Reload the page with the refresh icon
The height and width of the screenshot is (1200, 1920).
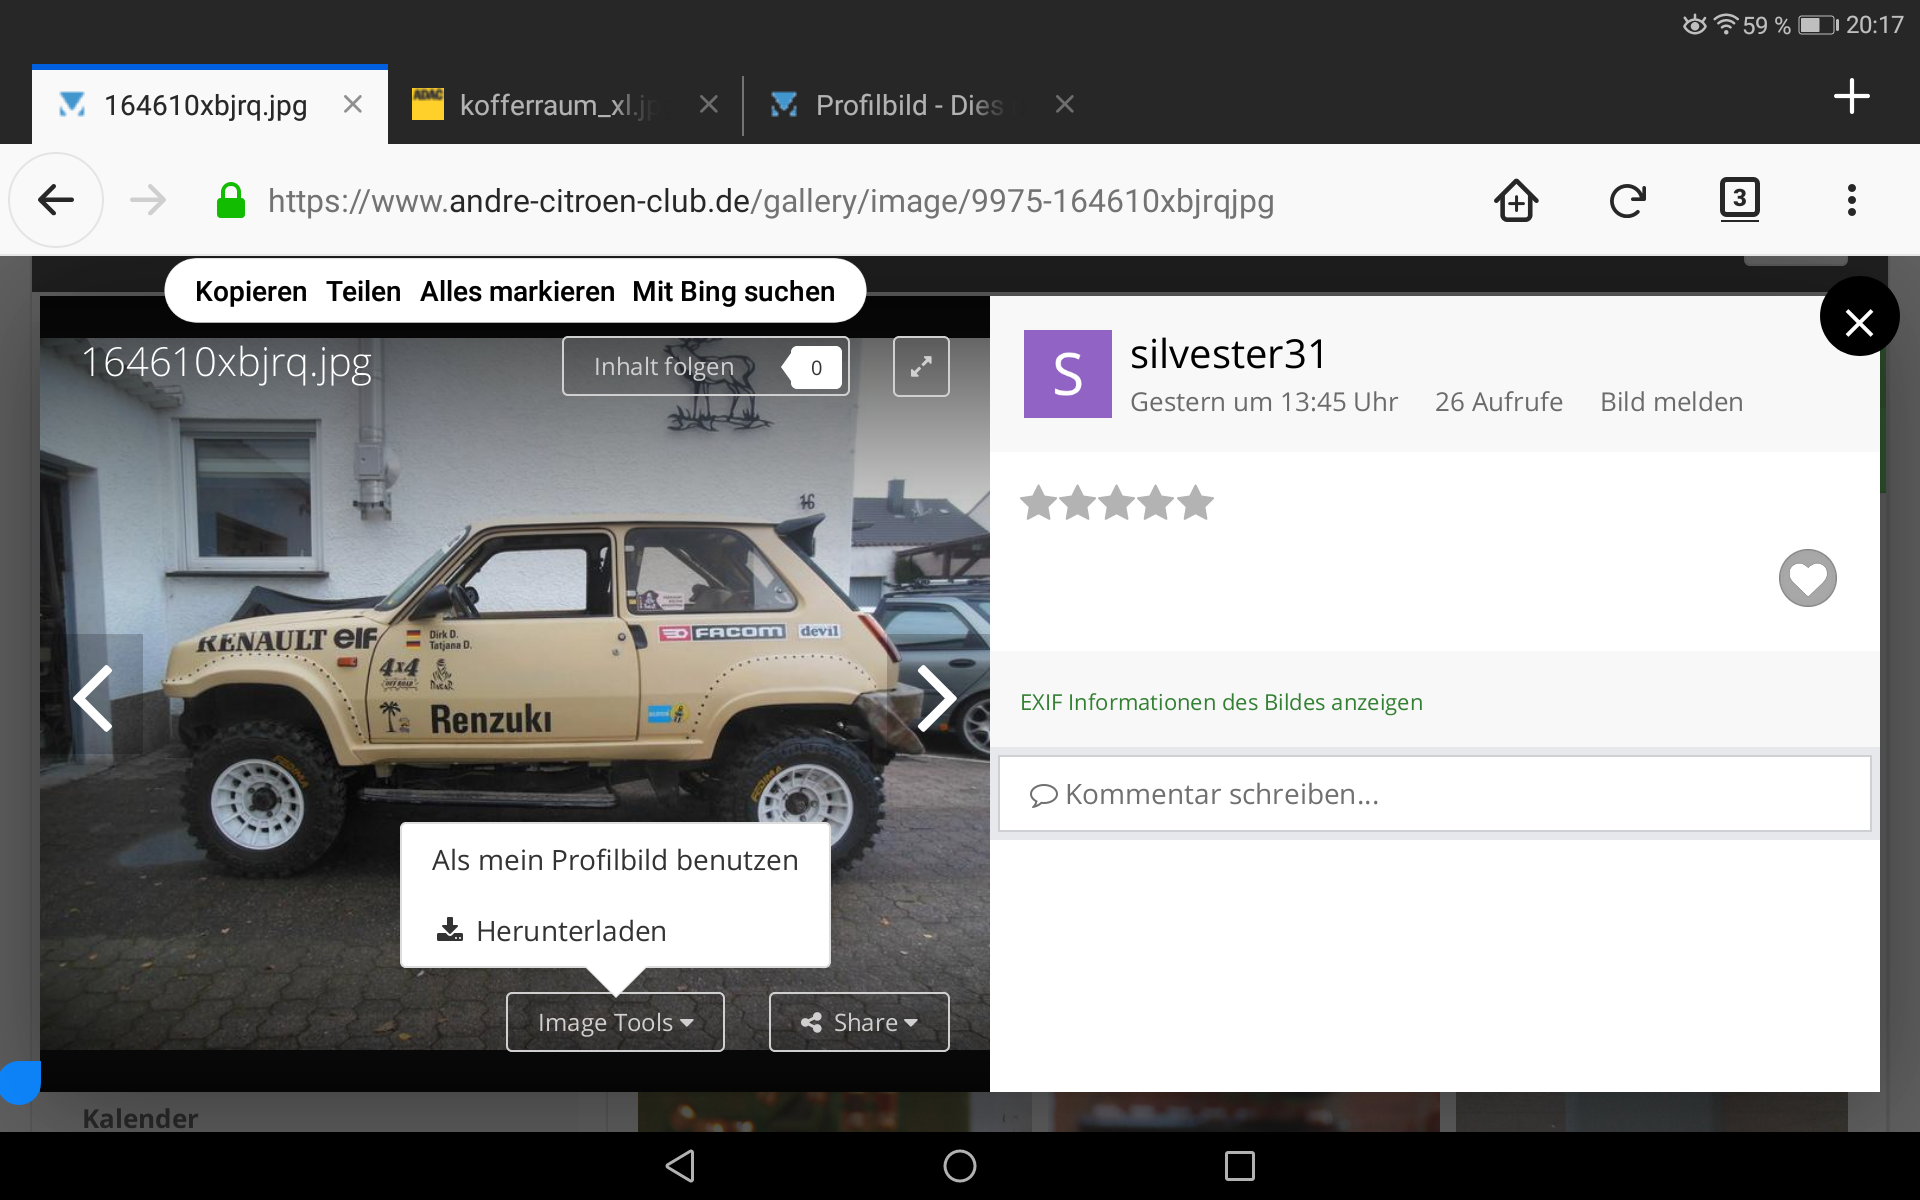tap(1628, 200)
